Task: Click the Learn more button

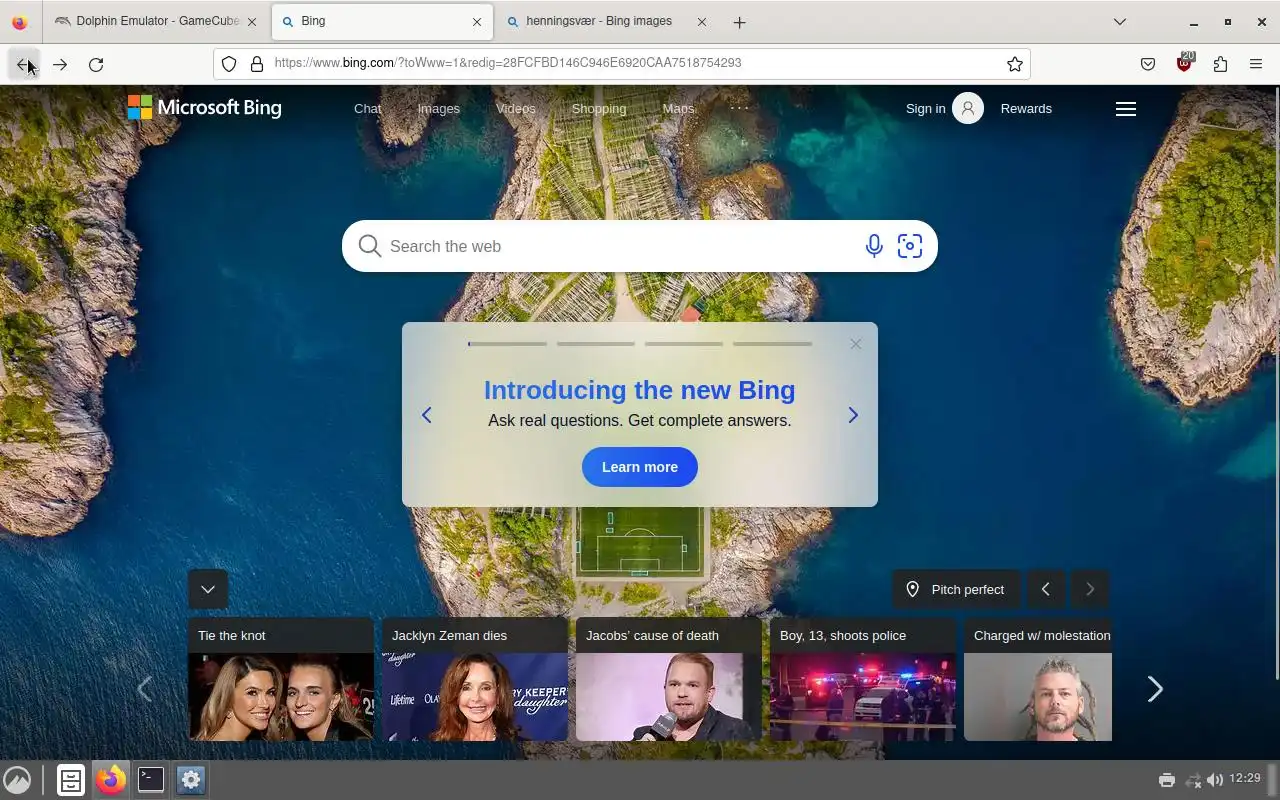Action: click(x=640, y=467)
